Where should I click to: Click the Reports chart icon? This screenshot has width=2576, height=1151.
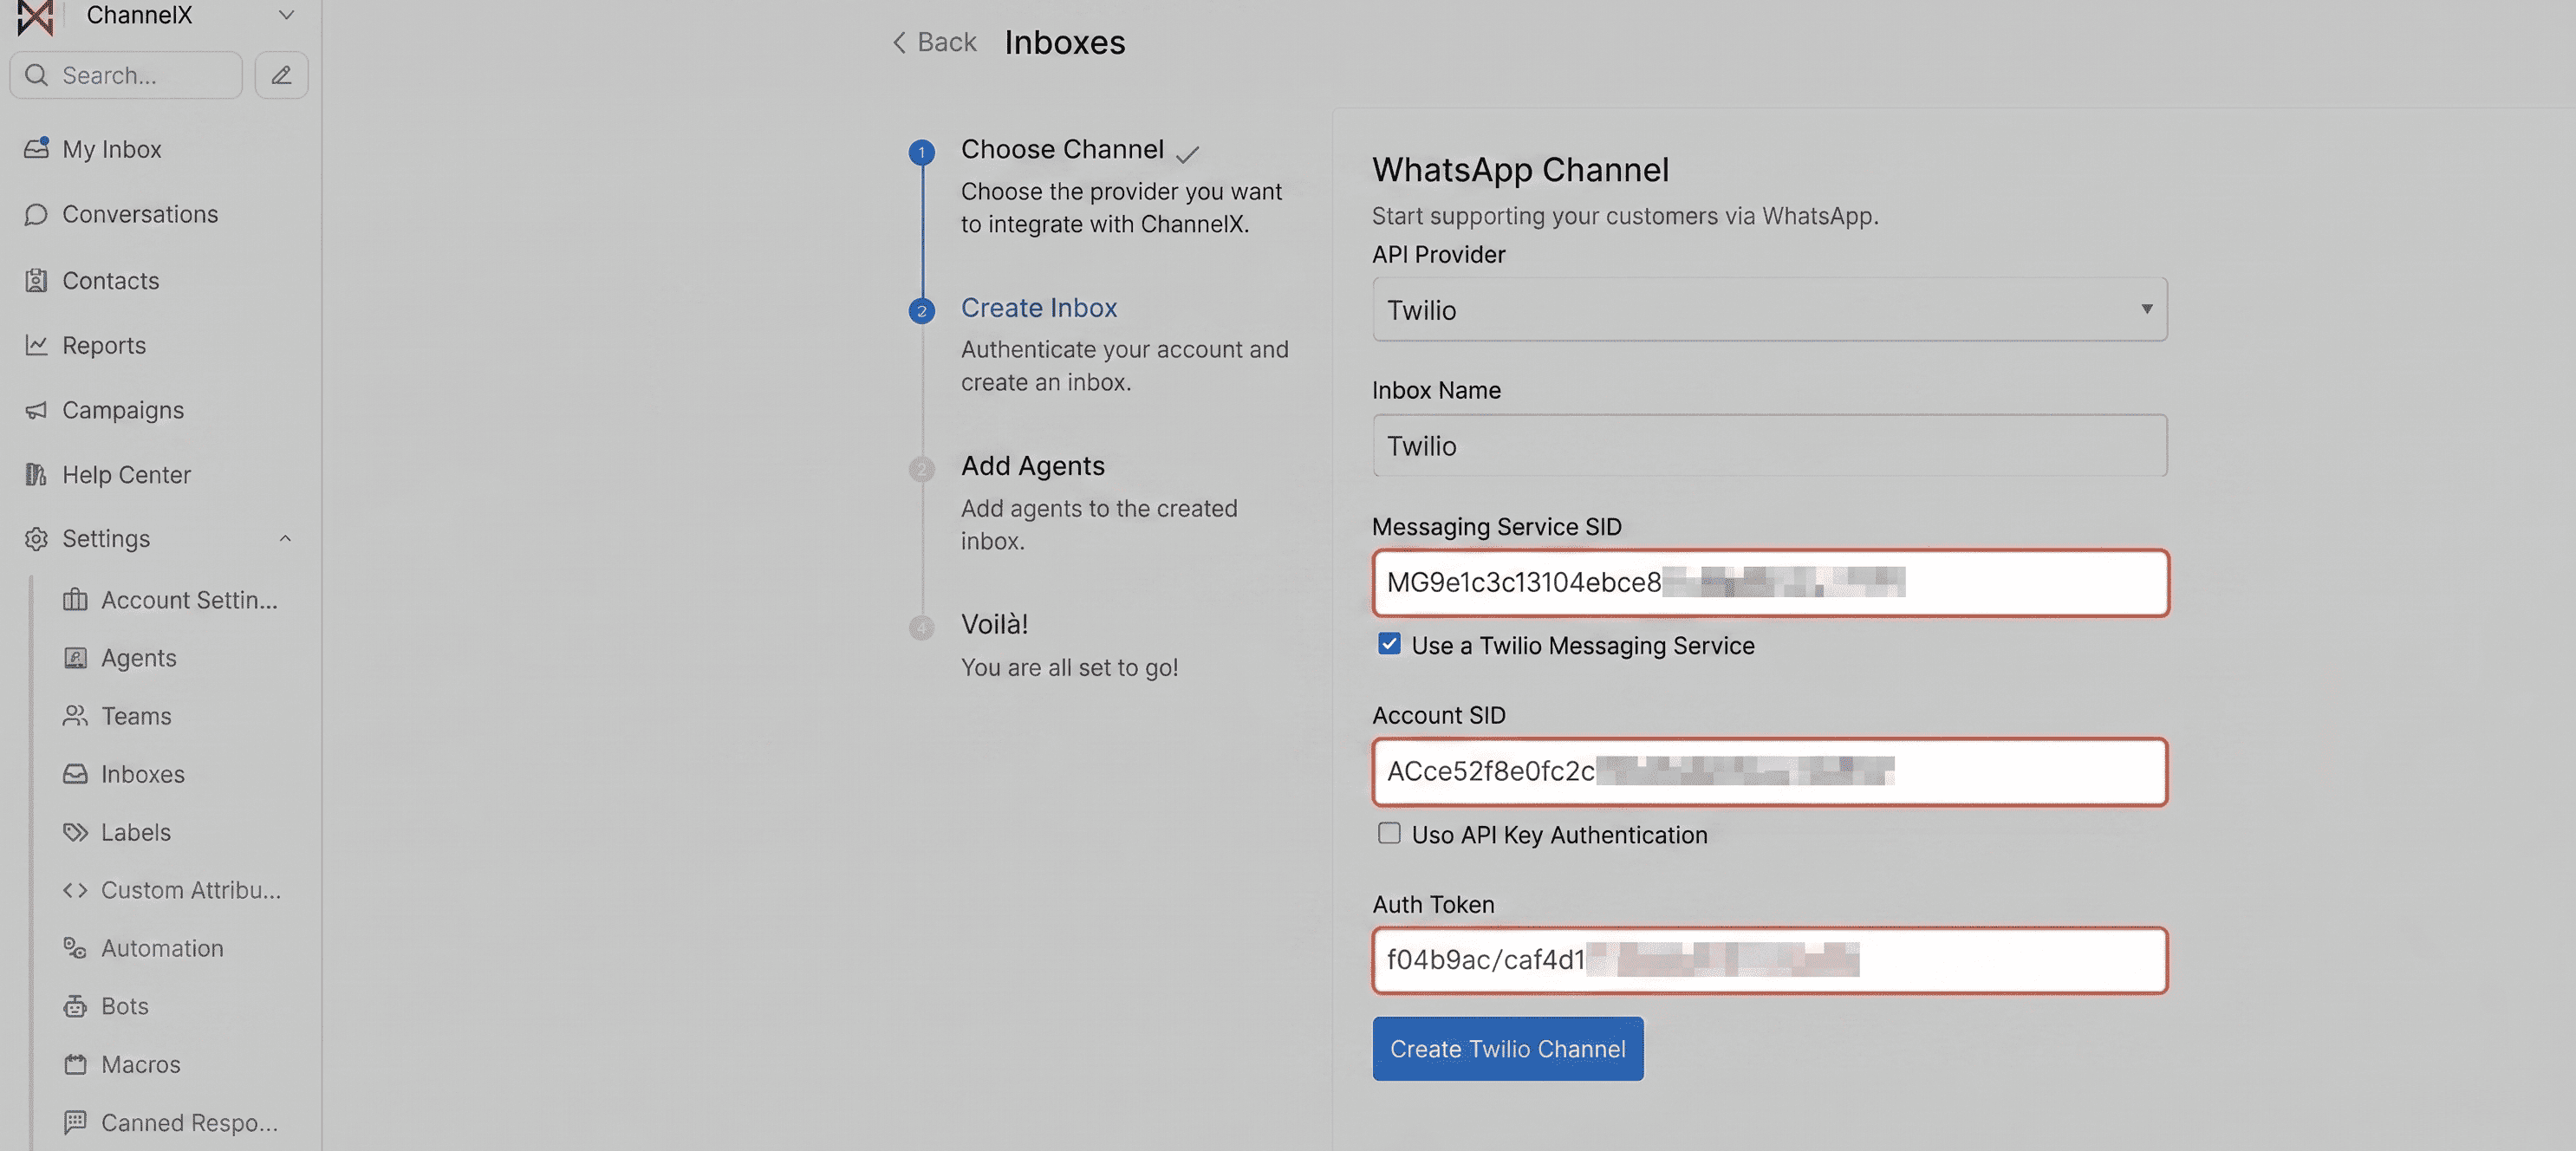pyautogui.click(x=36, y=345)
